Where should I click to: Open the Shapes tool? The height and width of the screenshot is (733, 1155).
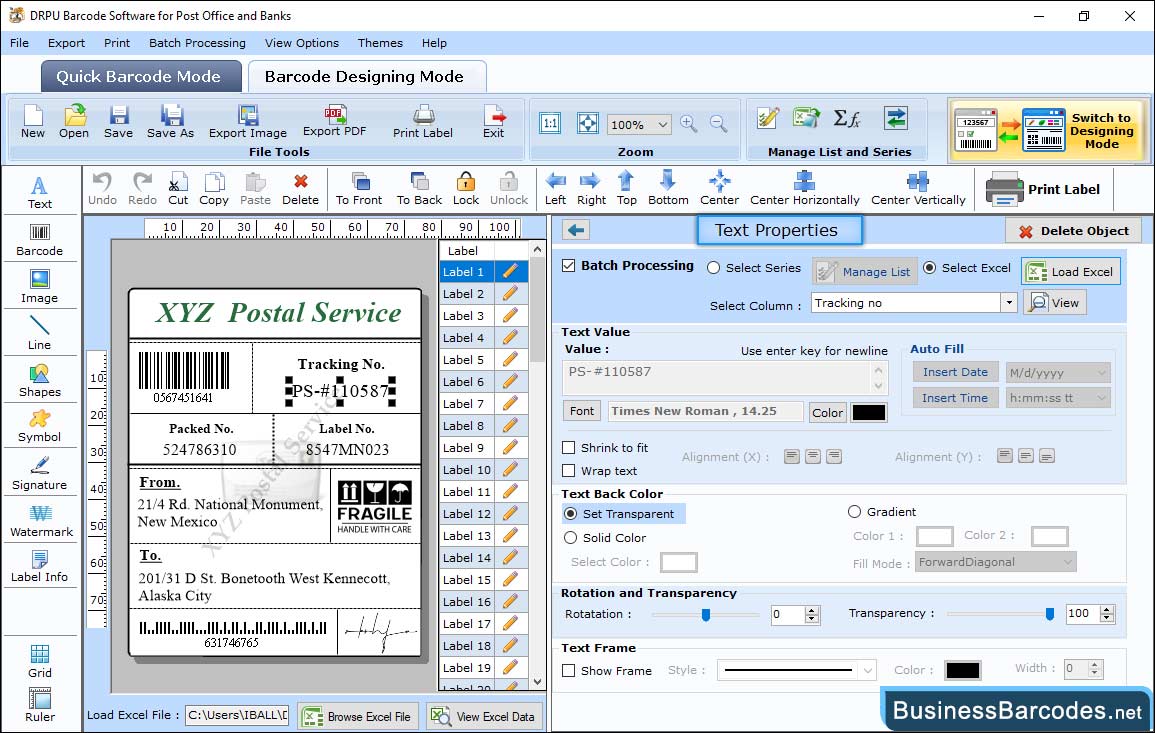coord(39,381)
